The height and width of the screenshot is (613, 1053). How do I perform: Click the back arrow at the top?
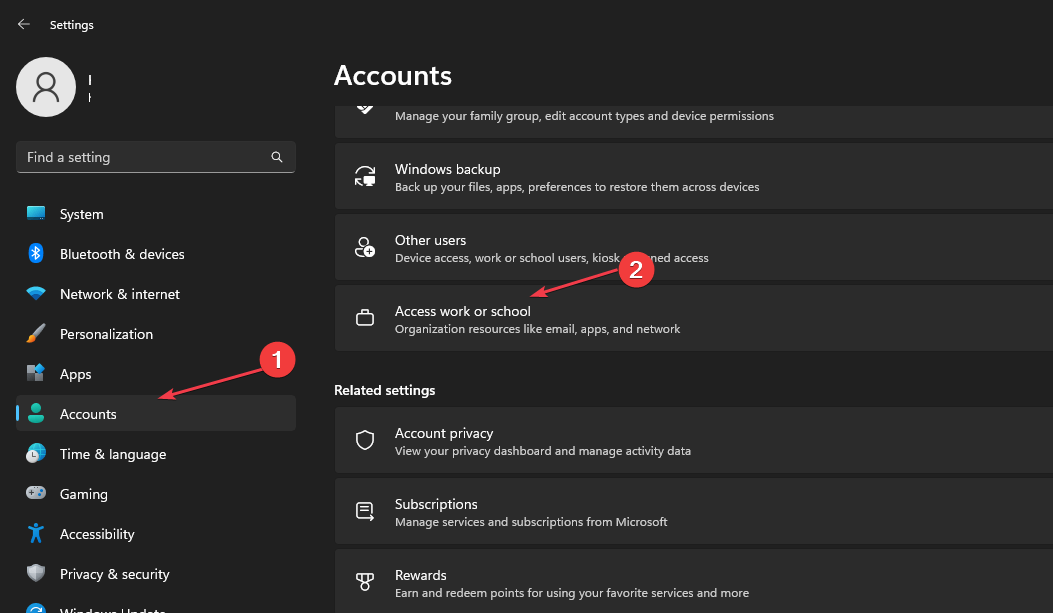[23, 24]
